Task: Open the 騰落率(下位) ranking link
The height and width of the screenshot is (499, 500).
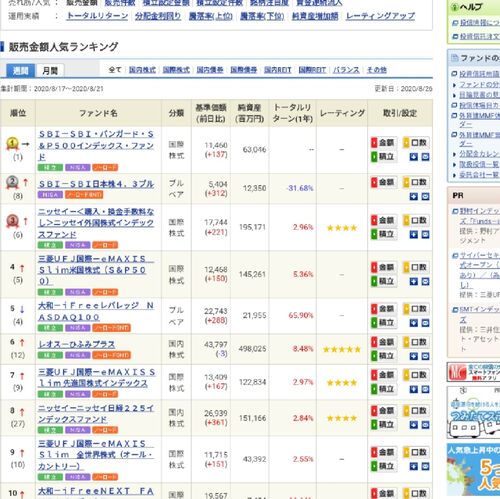Action: [262, 16]
